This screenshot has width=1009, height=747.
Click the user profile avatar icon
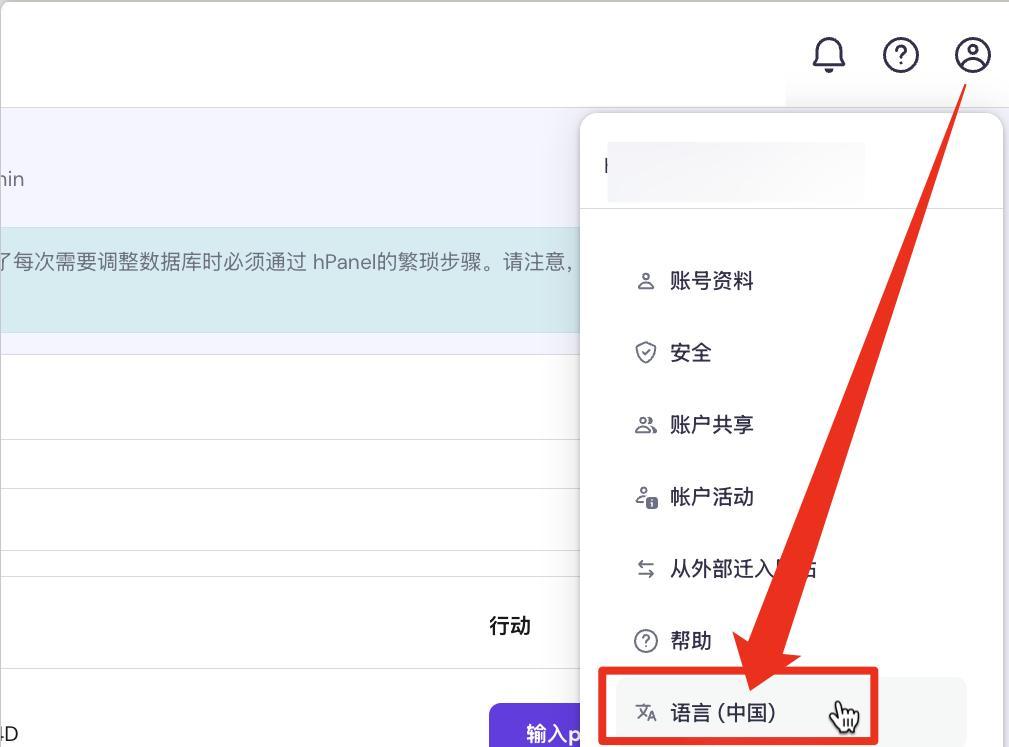[971, 55]
